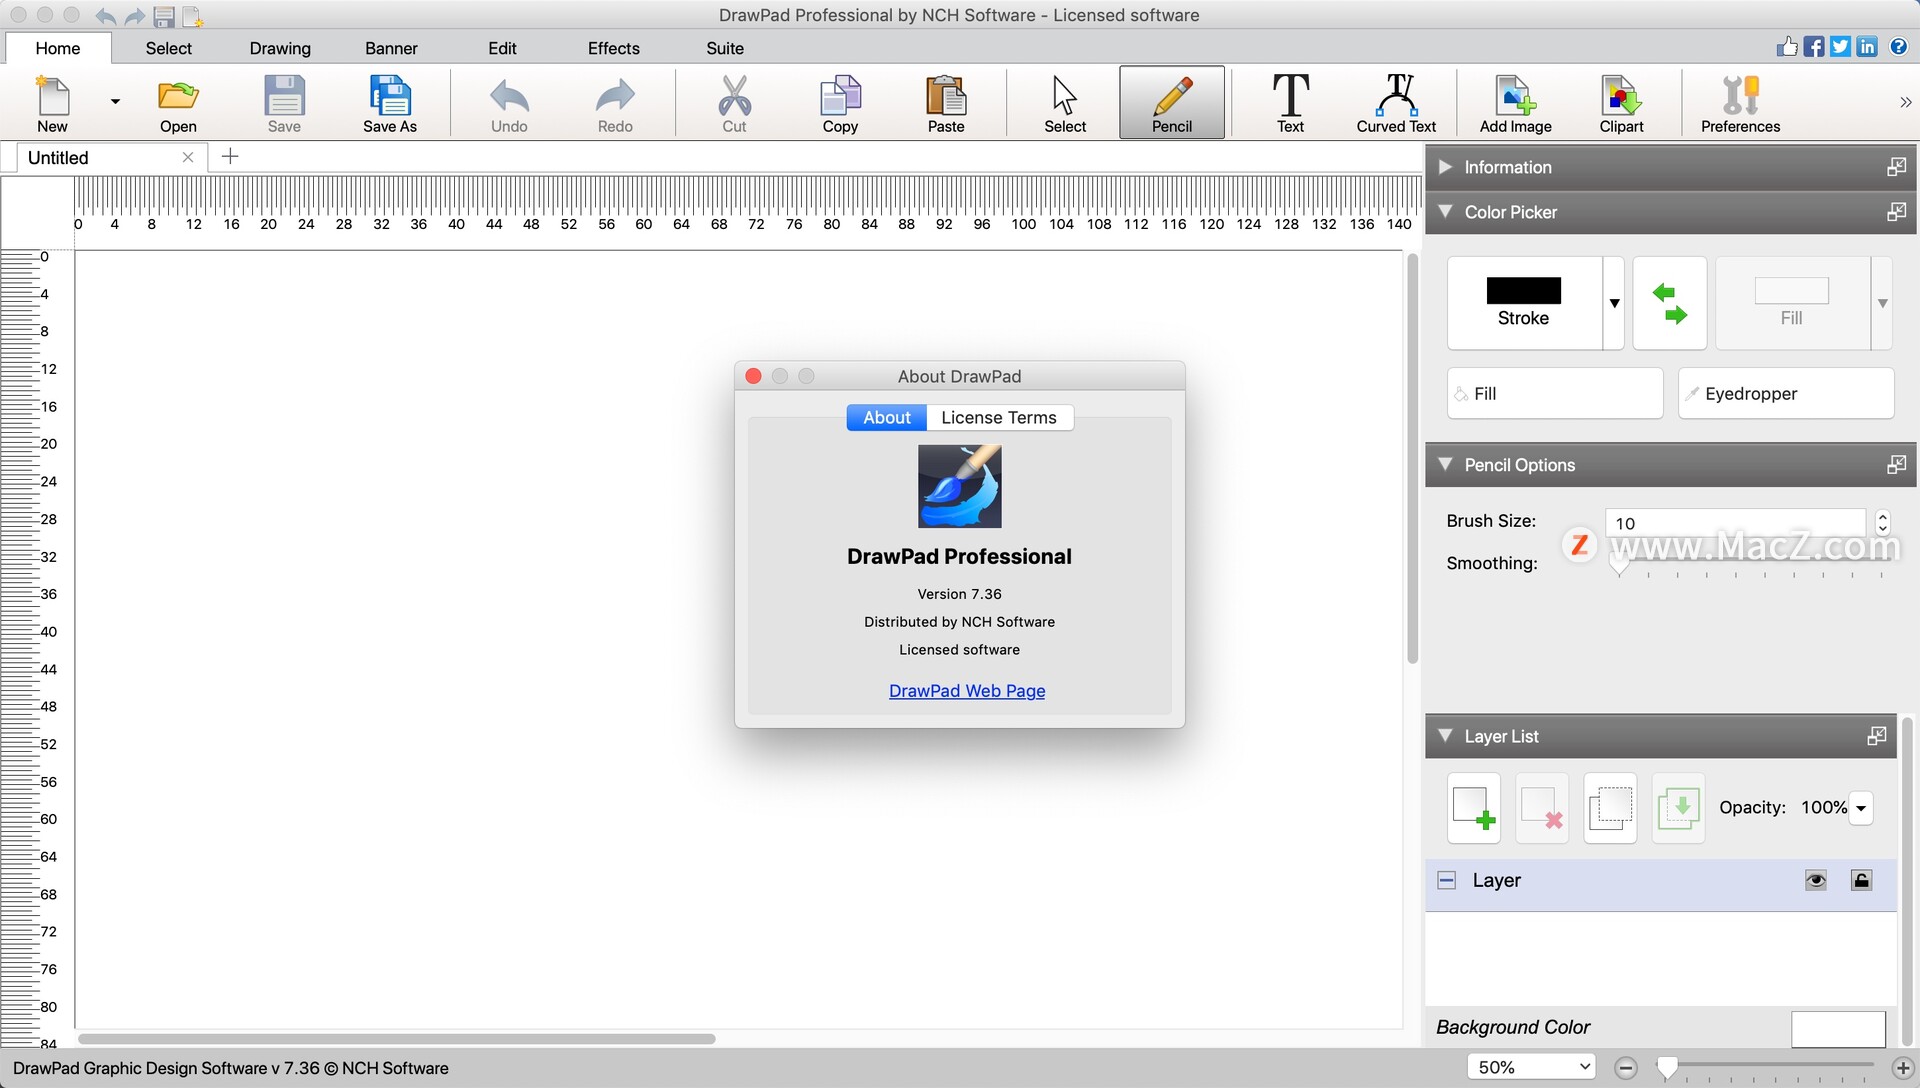Switch to the Effects ribbon tab

click(613, 48)
